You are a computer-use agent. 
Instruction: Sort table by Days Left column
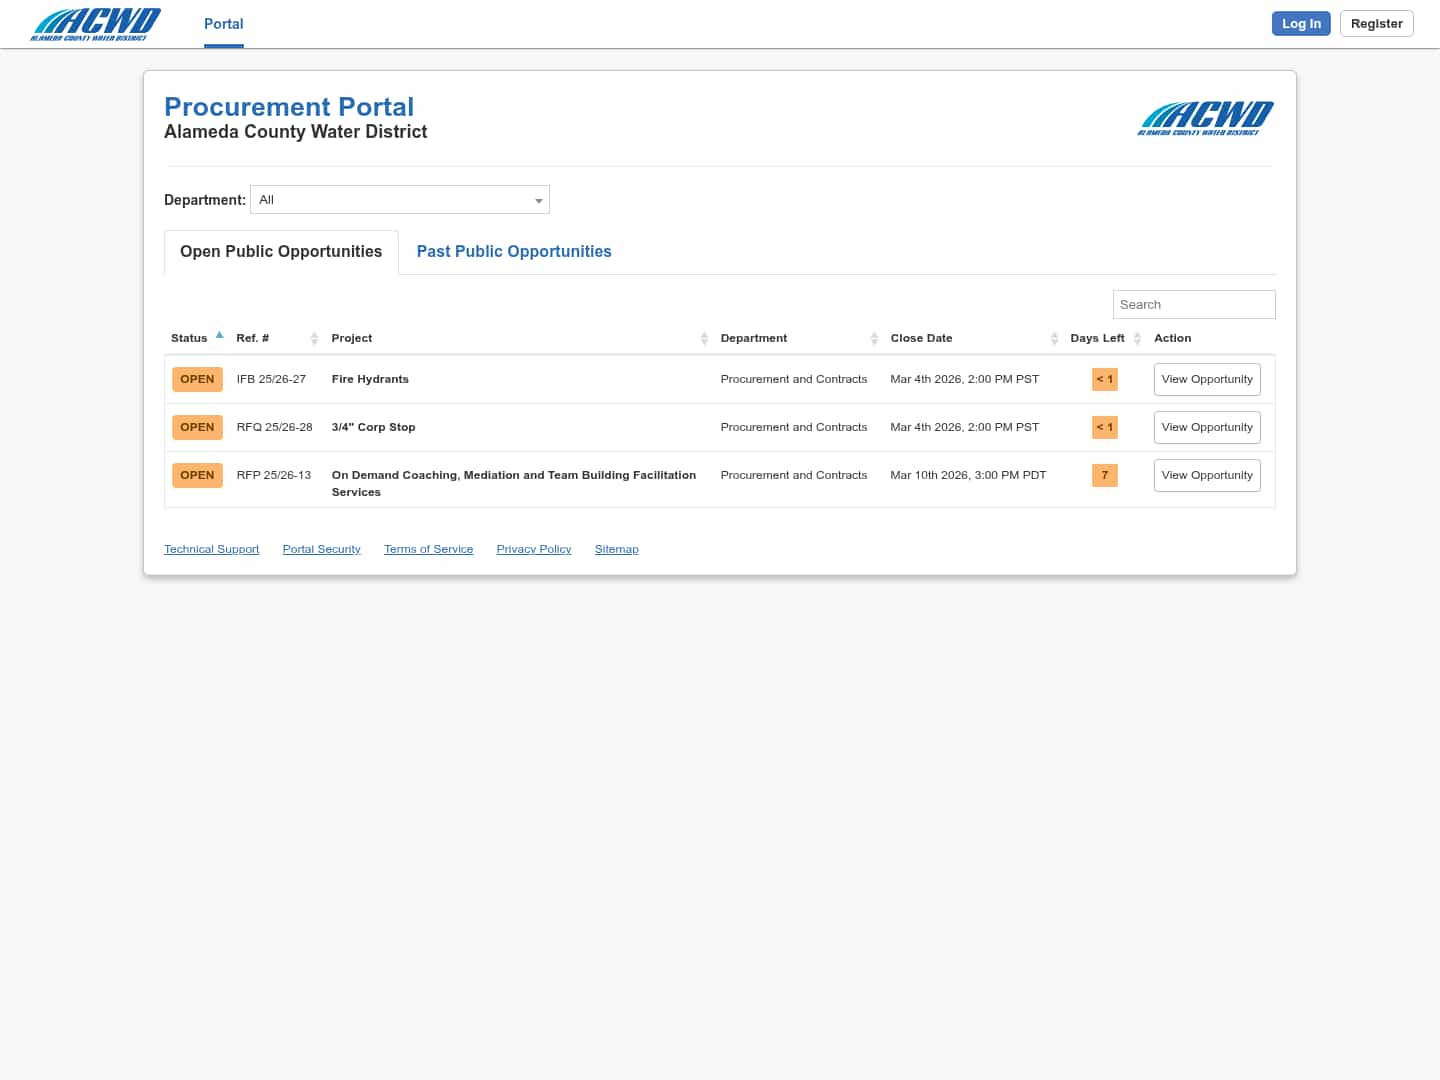click(x=1105, y=338)
